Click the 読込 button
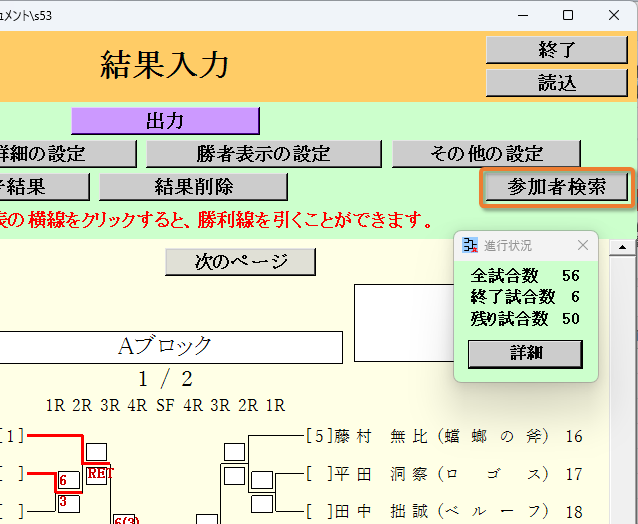The height and width of the screenshot is (524, 638). [557, 83]
